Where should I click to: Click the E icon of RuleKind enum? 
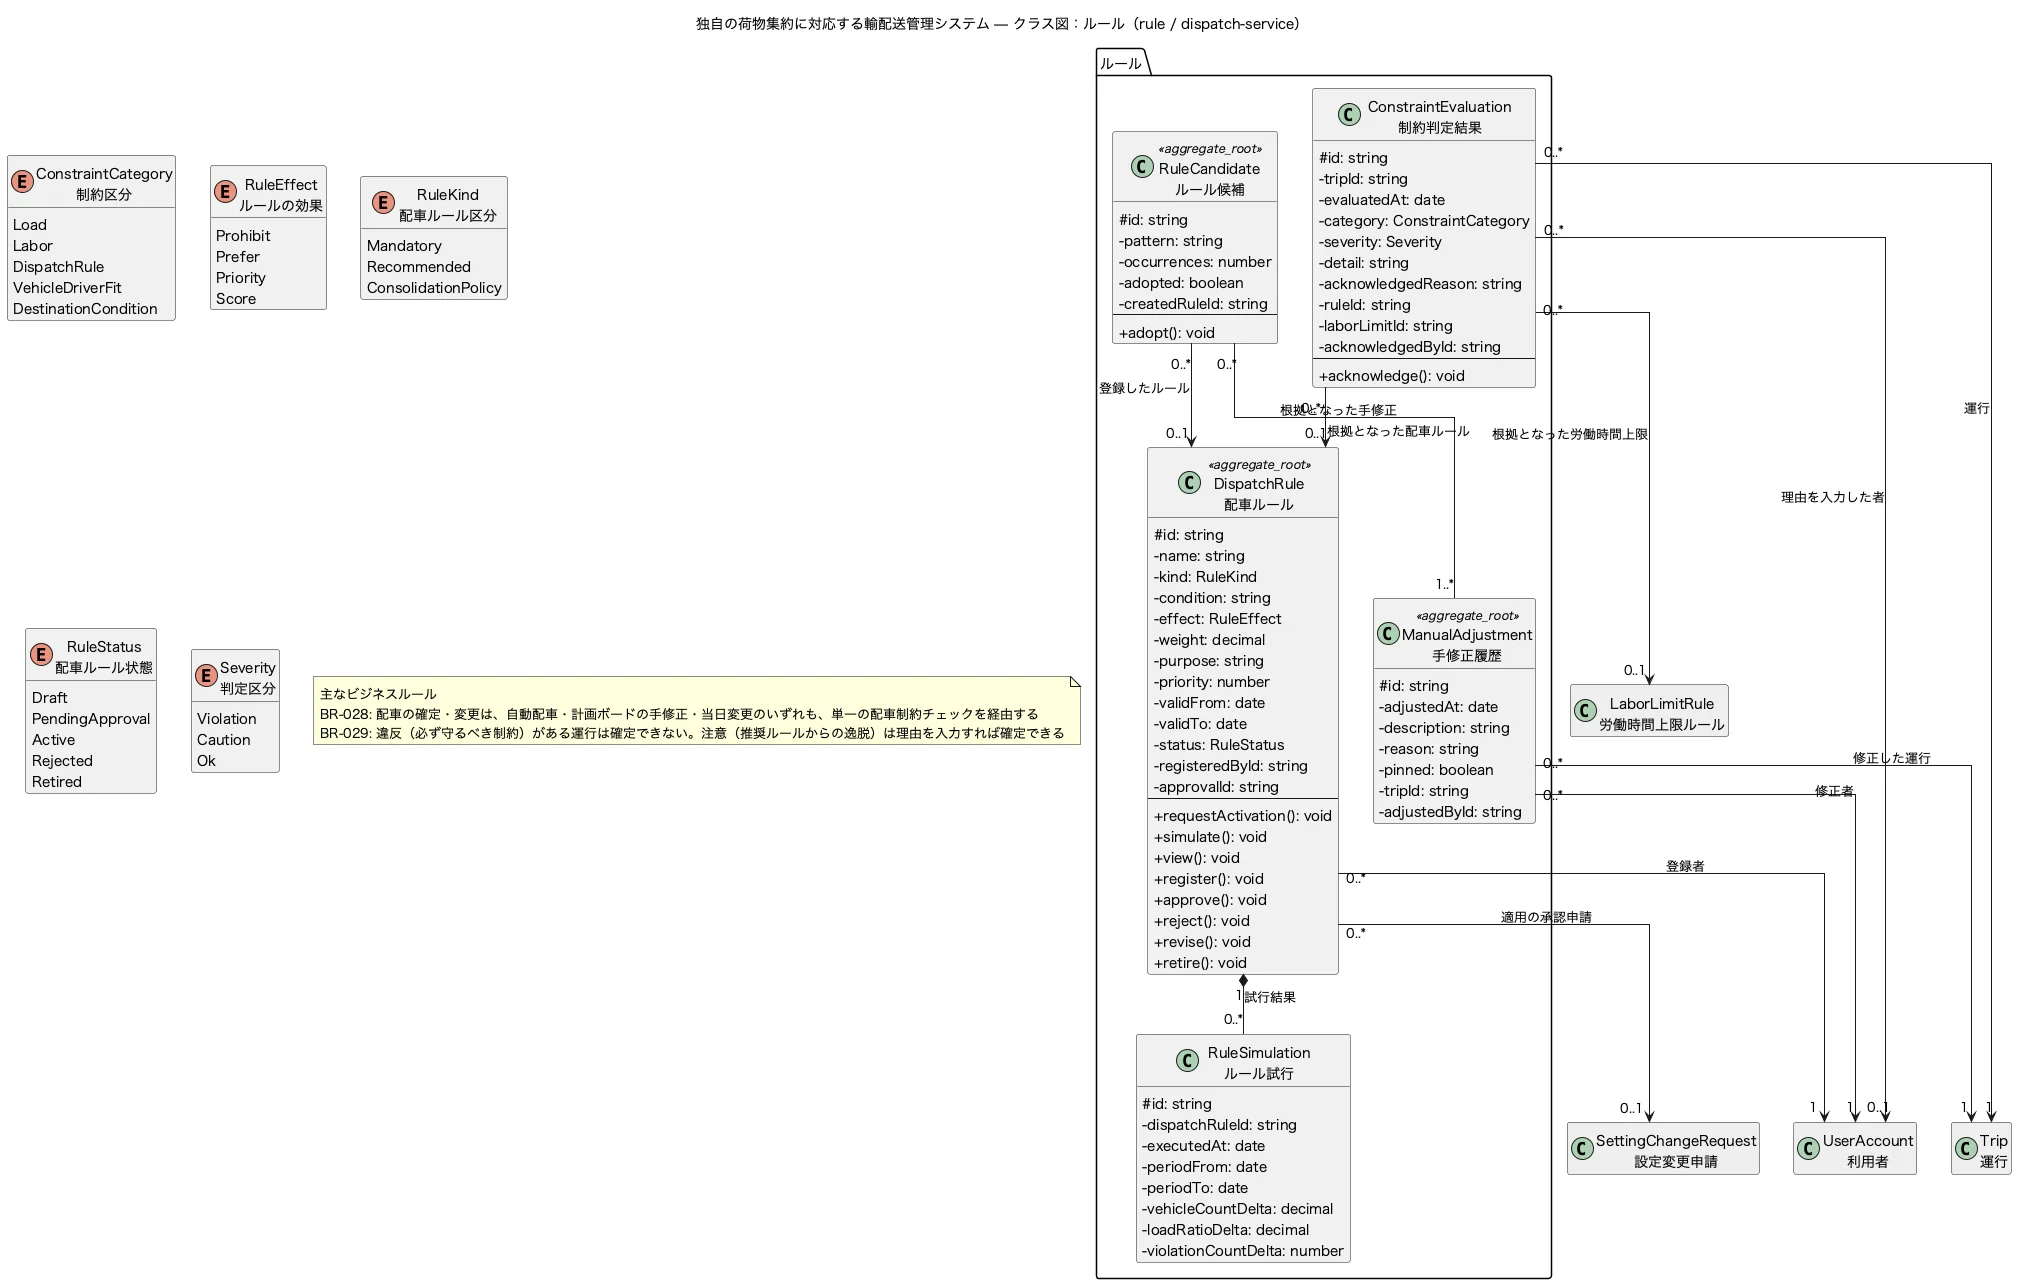pos(383,204)
